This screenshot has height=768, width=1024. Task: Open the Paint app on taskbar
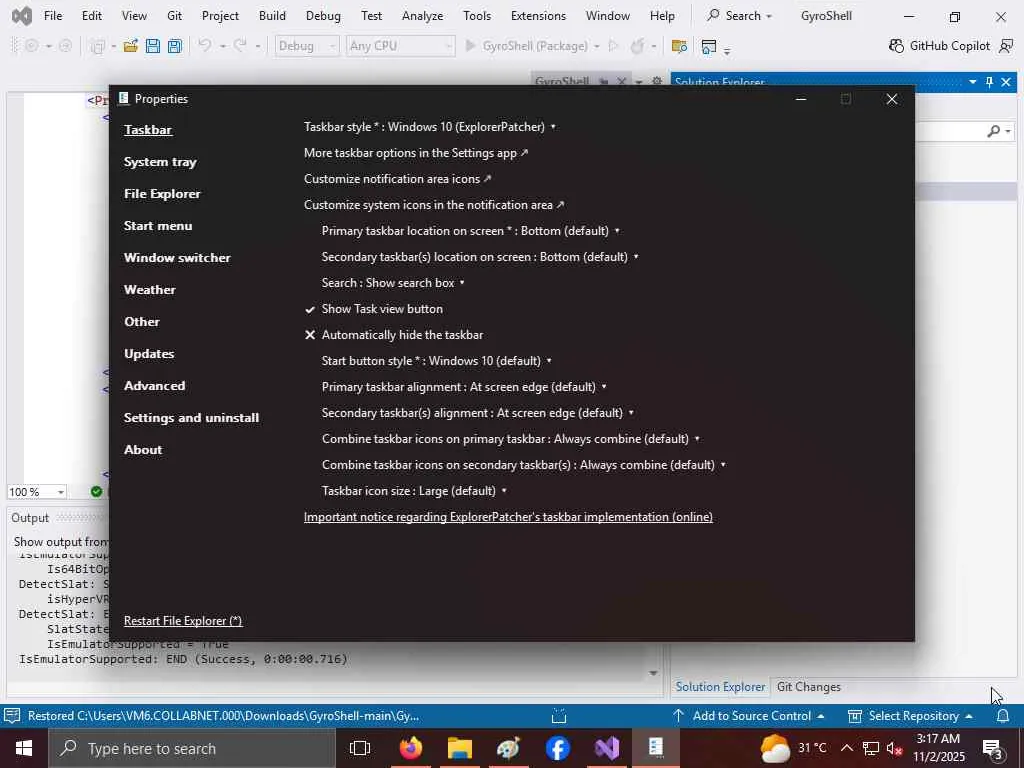click(509, 748)
